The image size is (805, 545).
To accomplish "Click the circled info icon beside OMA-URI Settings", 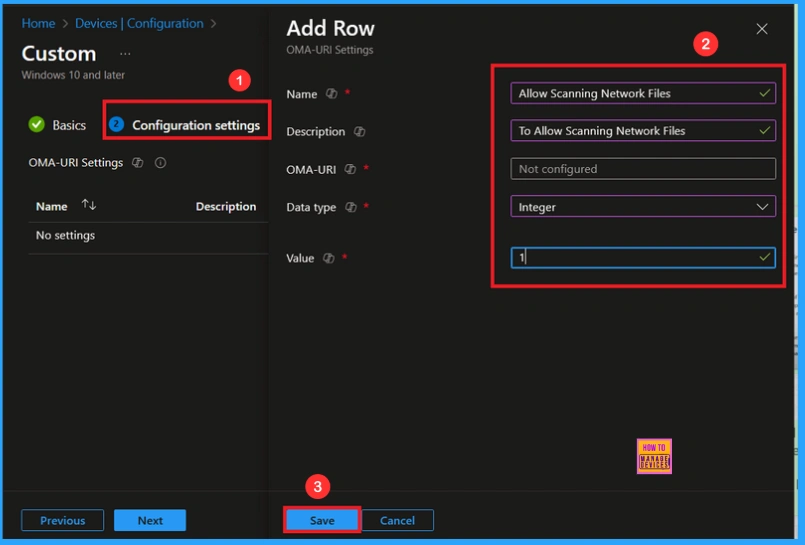I will pos(160,163).
